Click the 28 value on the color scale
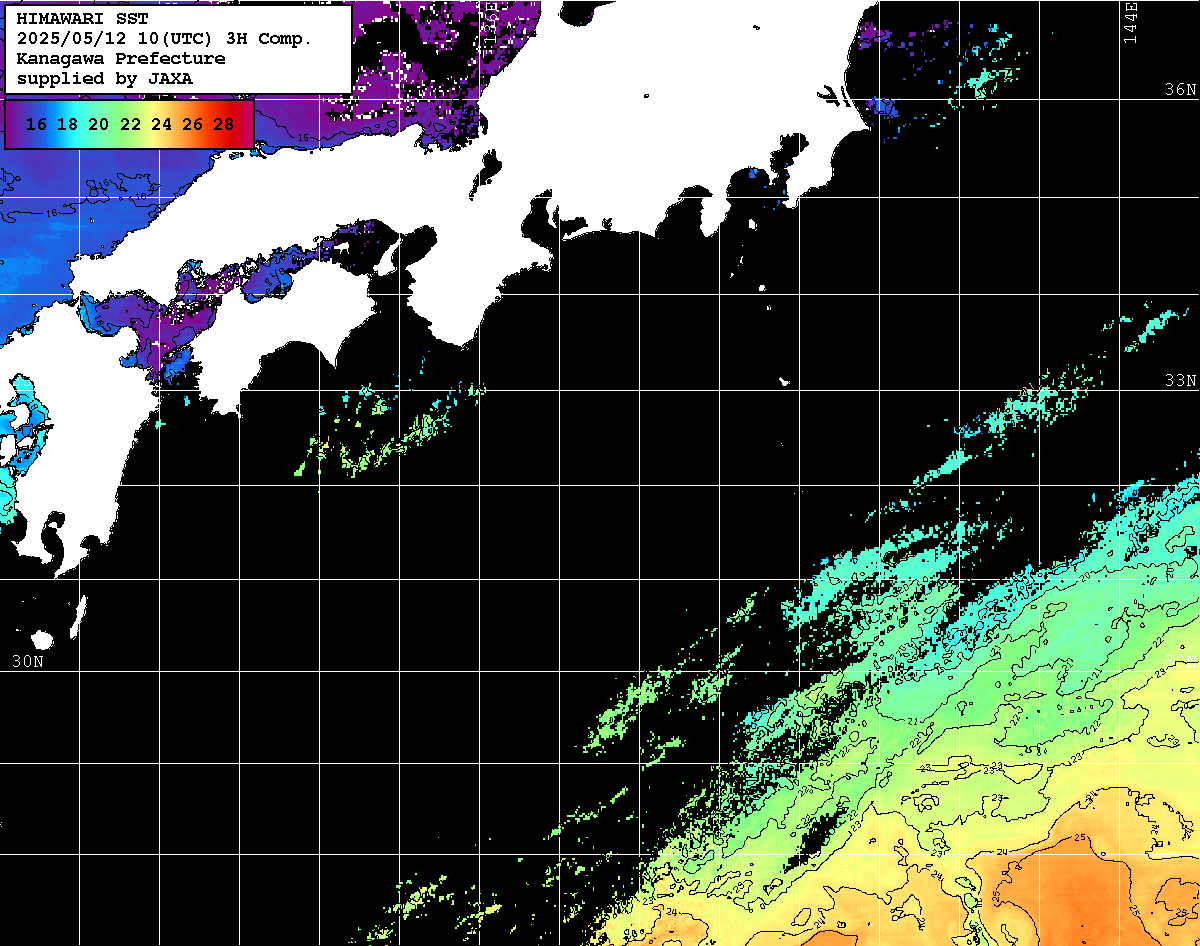1200x946 pixels. pos(223,124)
